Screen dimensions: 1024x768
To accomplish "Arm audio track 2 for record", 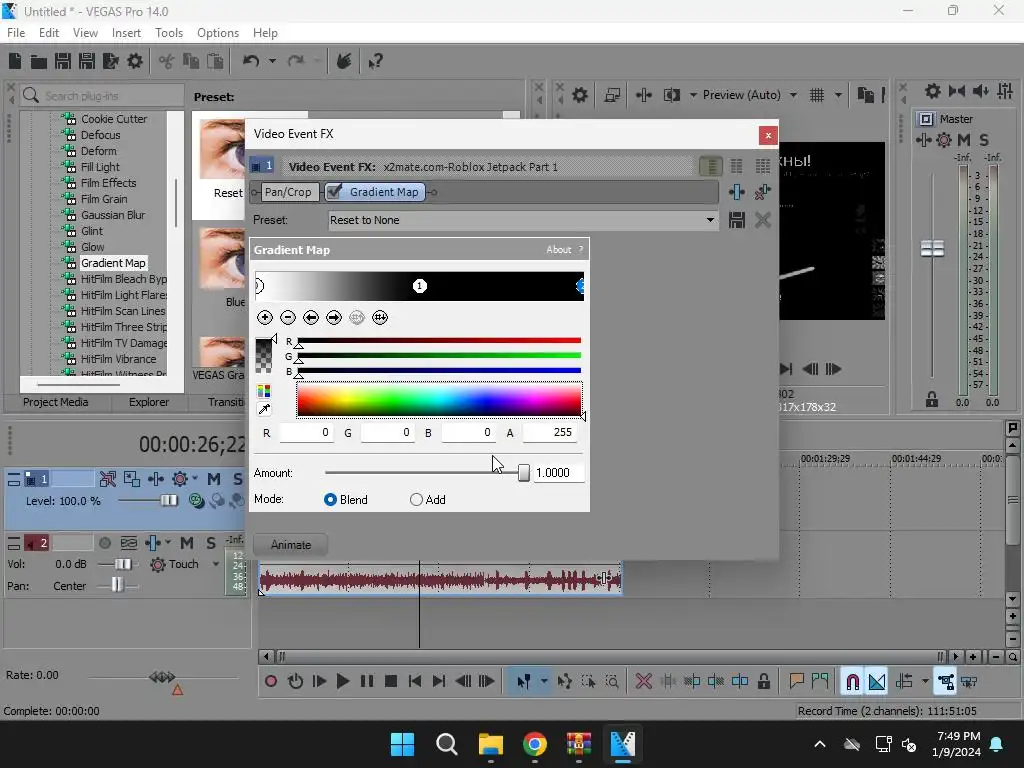I will [104, 543].
